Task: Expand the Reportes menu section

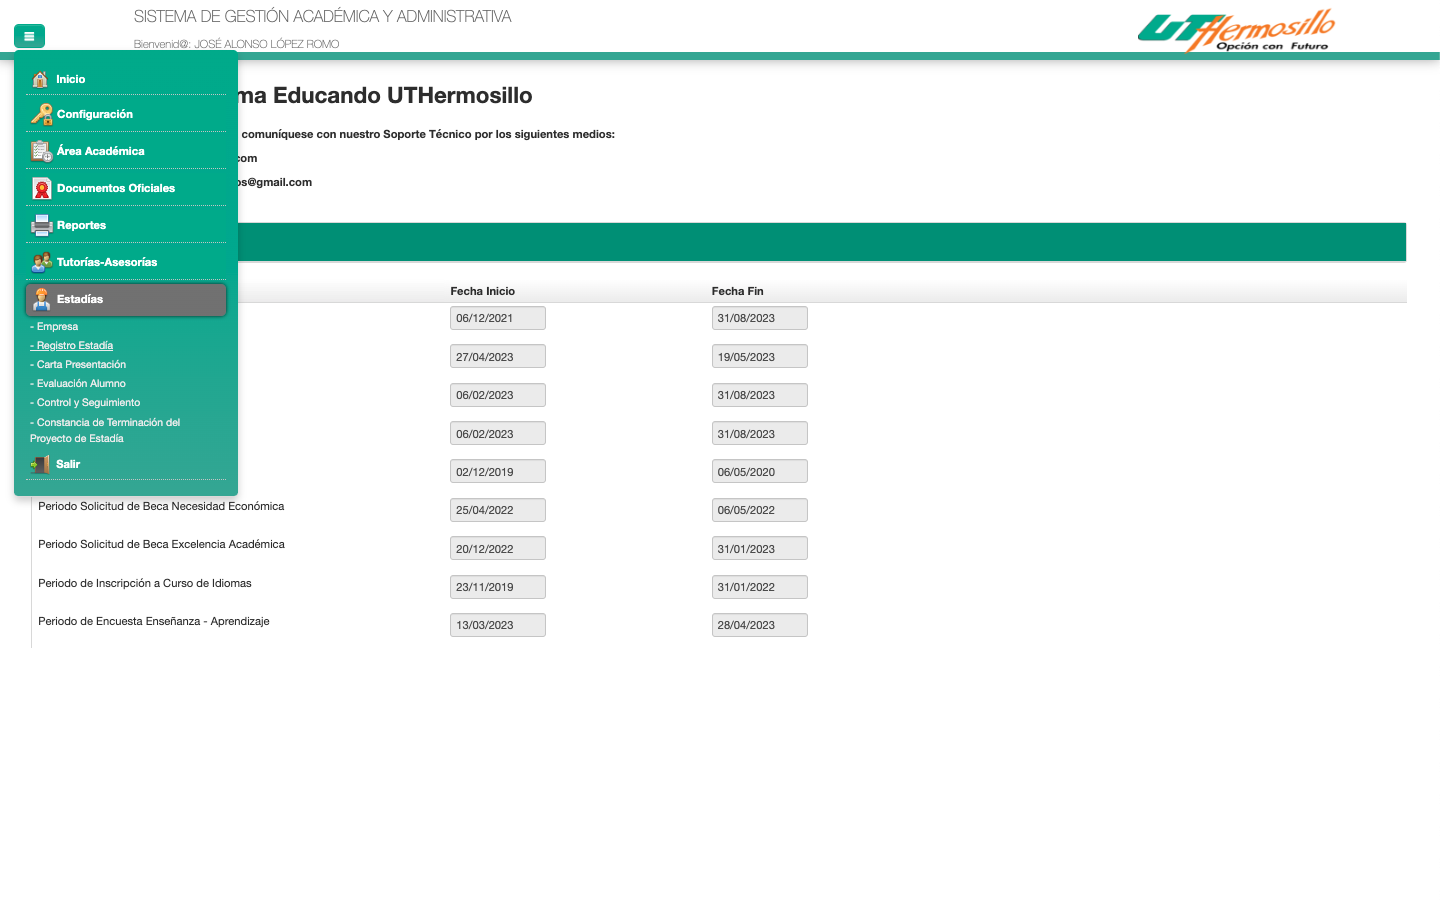Action: click(82, 225)
